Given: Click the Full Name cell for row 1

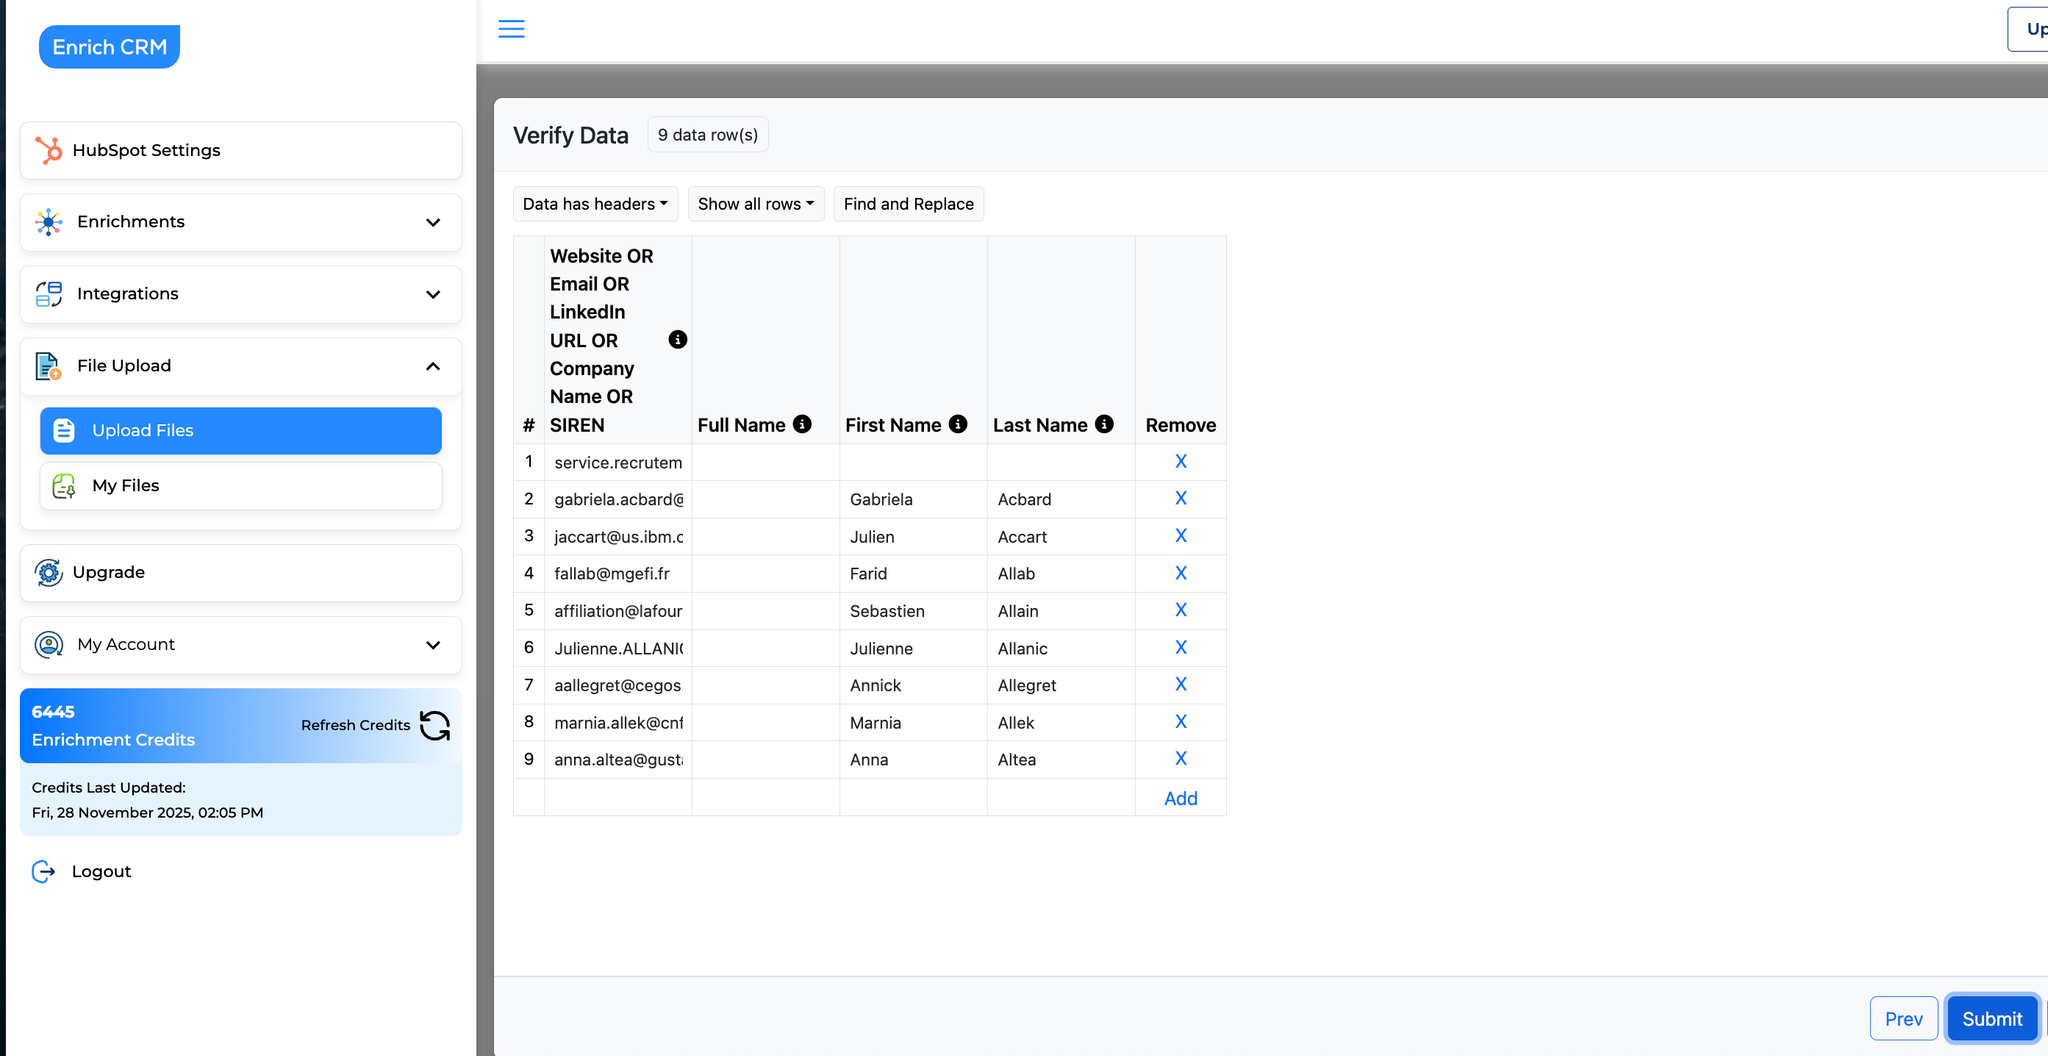Looking at the screenshot, I should [x=765, y=461].
